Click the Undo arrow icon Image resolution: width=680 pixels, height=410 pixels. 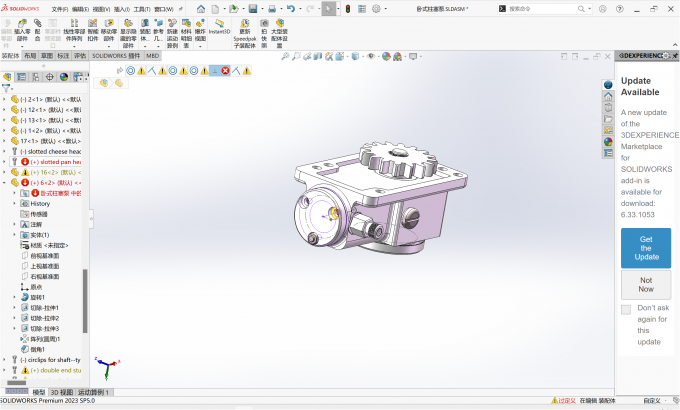pyautogui.click(x=291, y=9)
